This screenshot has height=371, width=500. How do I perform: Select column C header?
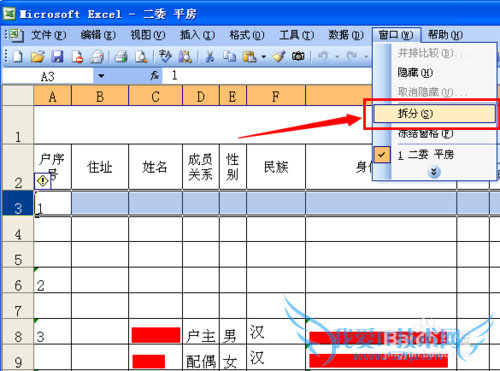(155, 96)
